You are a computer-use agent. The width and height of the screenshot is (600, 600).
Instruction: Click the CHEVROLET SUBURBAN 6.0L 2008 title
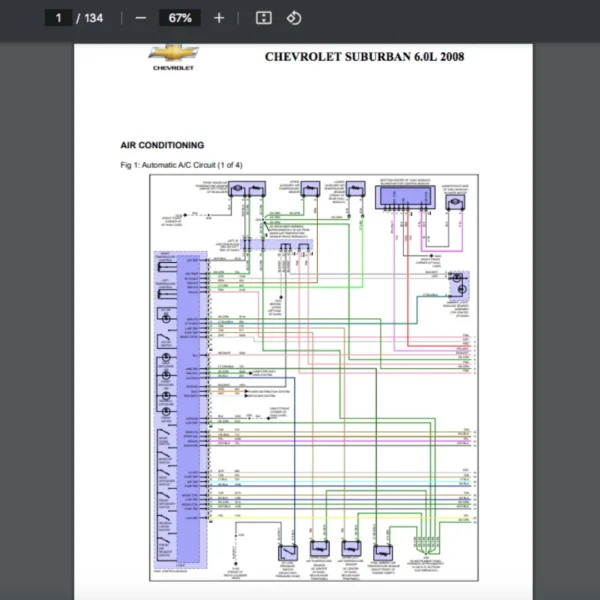pyautogui.click(x=364, y=57)
